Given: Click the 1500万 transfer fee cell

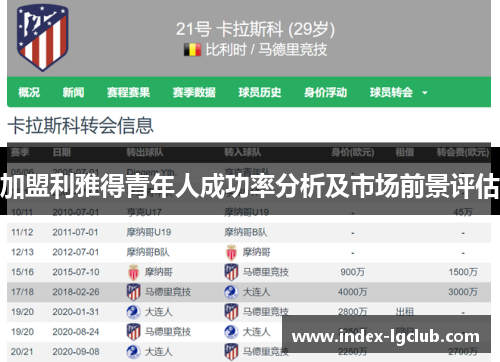Looking at the screenshot, I should pyautogui.click(x=463, y=272).
